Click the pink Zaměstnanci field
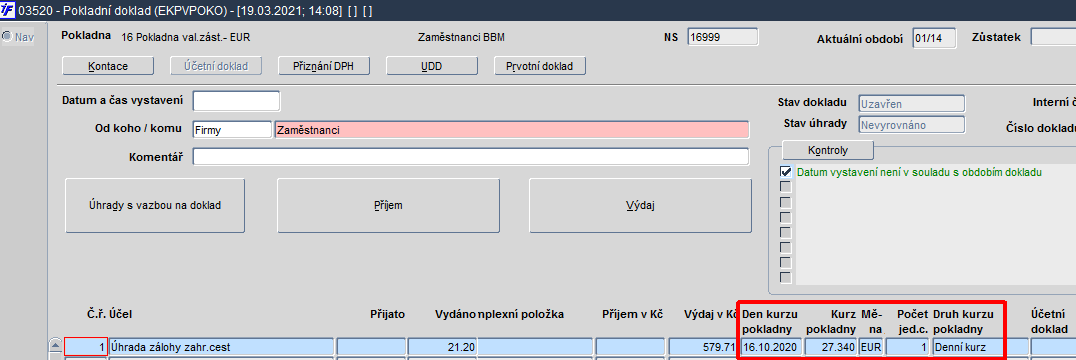Image resolution: width=1076 pixels, height=360 pixels. click(x=512, y=130)
